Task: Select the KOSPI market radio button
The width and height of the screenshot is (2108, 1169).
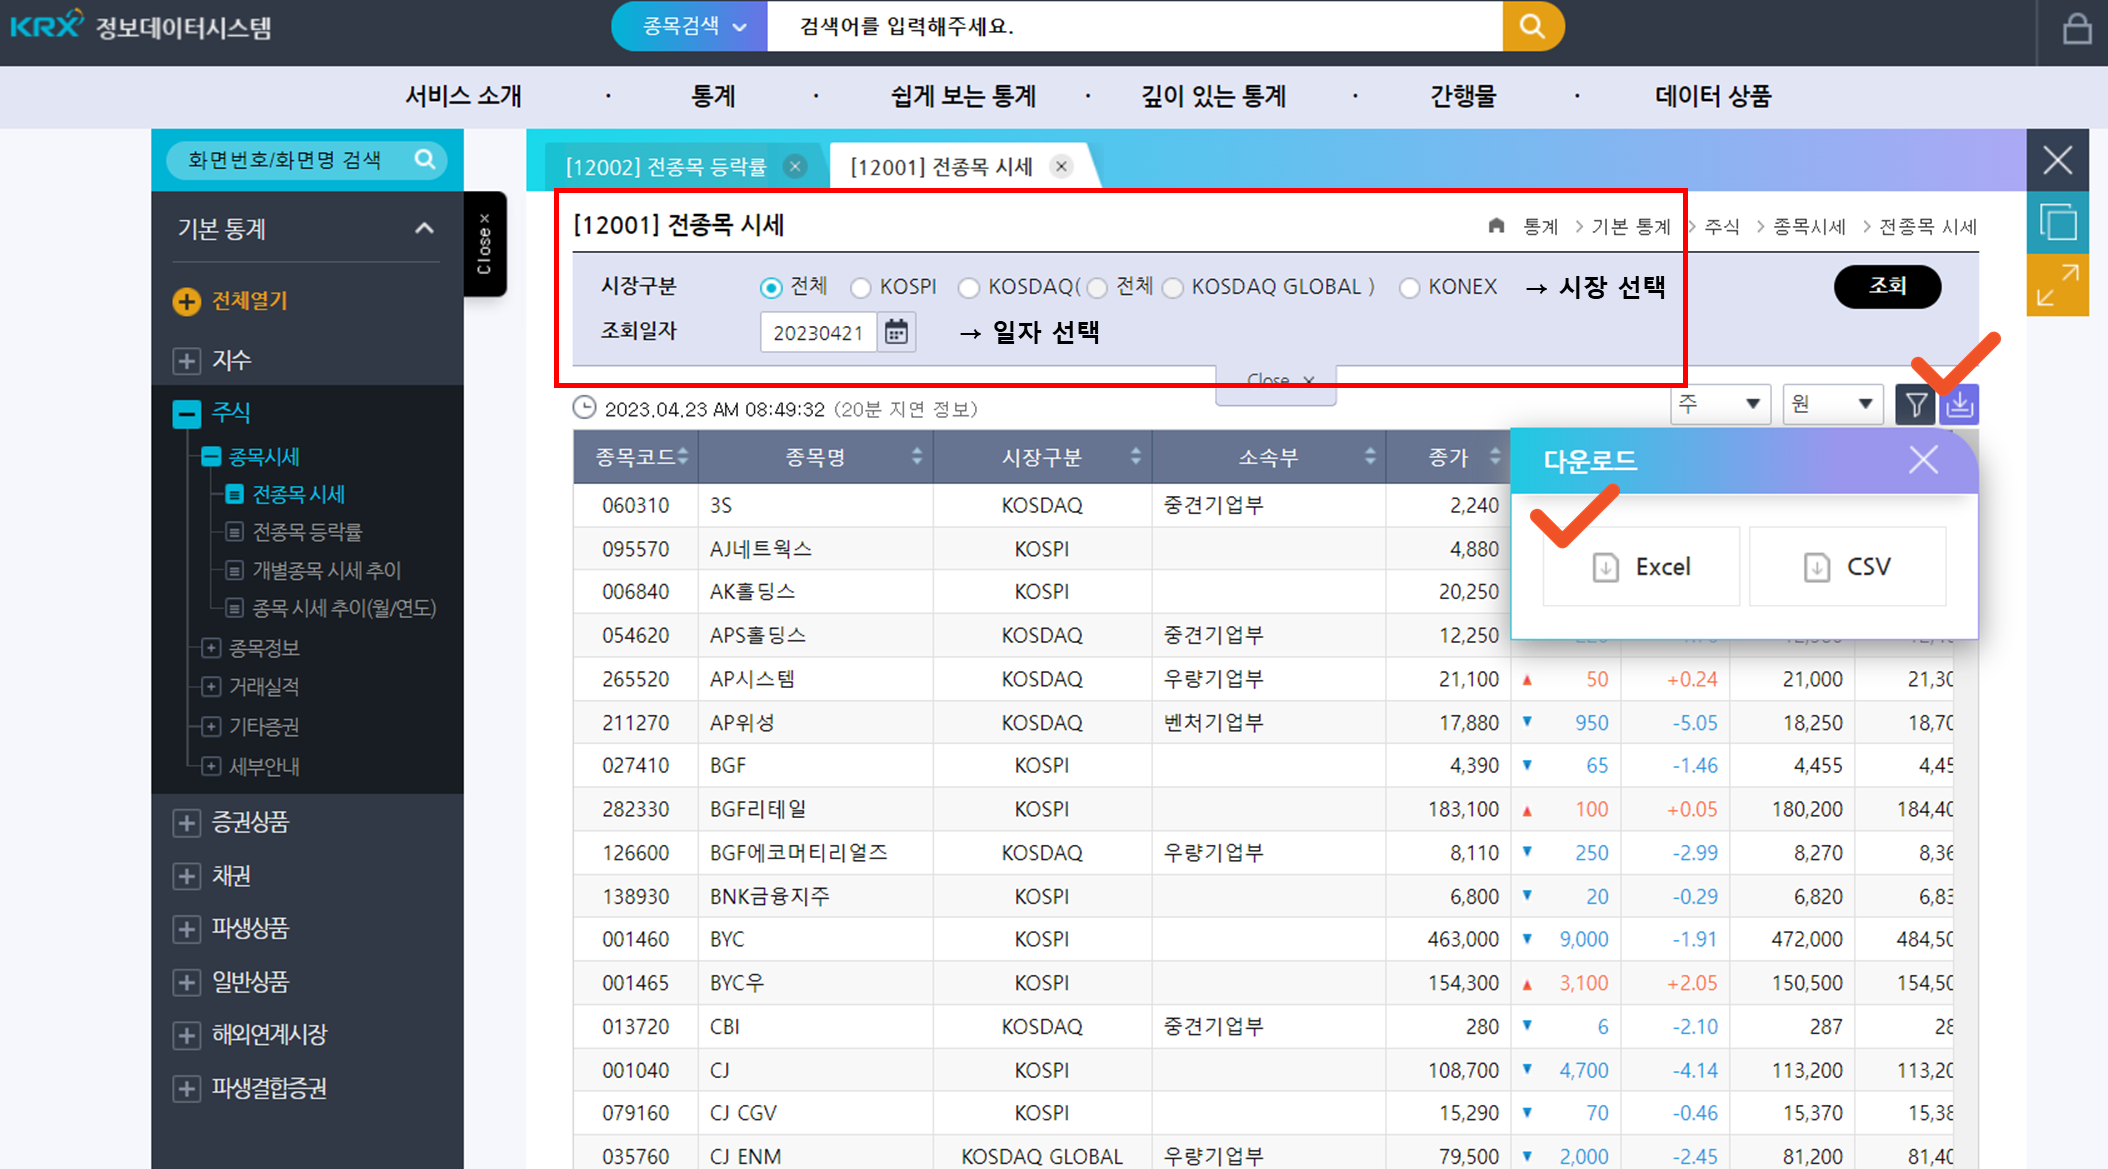Action: tap(861, 288)
